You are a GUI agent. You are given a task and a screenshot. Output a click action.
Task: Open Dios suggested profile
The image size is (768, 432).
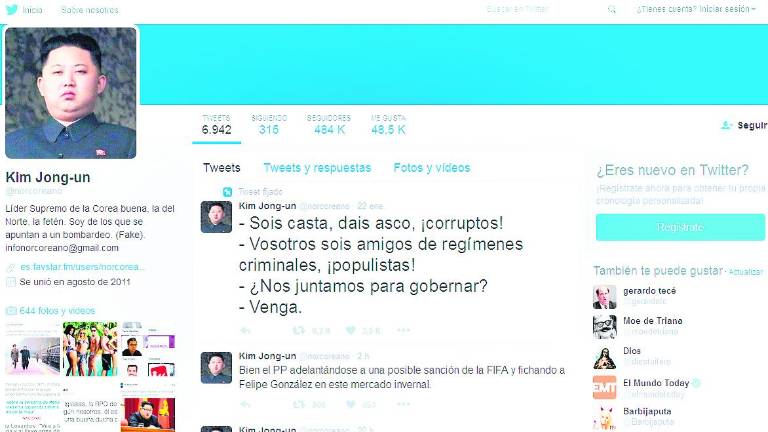pyautogui.click(x=632, y=351)
